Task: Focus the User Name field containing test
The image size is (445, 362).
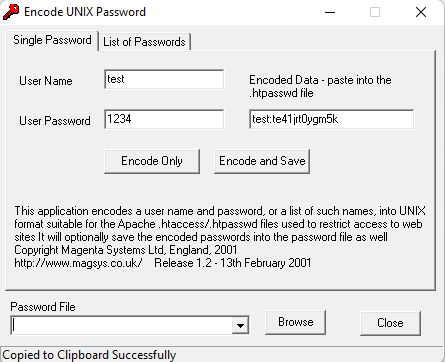Action: click(x=164, y=79)
